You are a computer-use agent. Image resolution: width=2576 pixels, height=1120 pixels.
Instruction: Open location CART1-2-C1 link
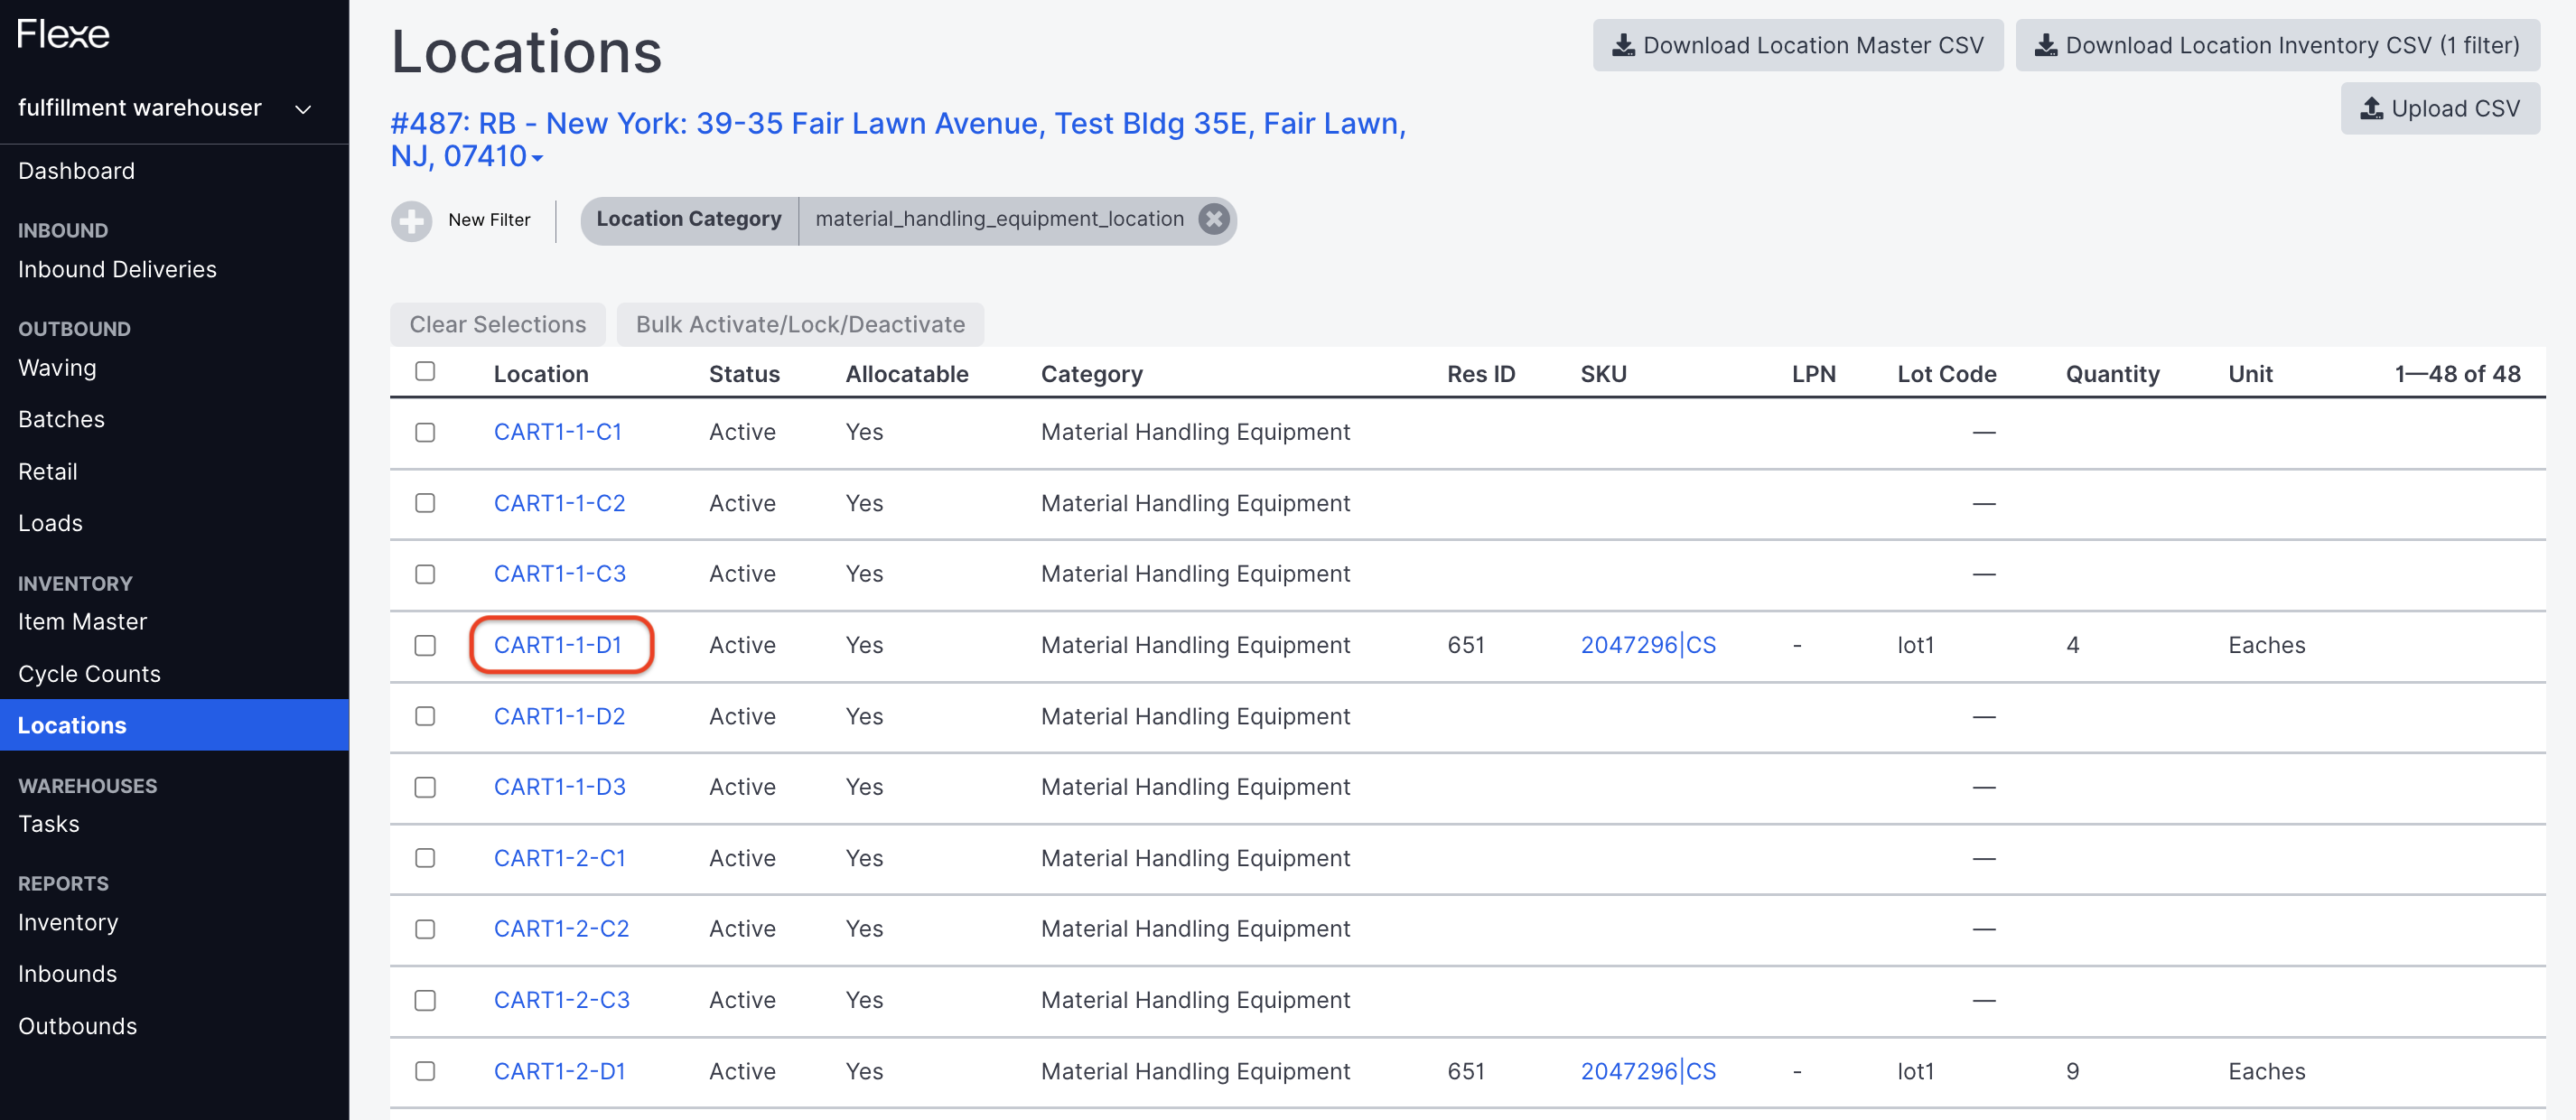click(560, 859)
